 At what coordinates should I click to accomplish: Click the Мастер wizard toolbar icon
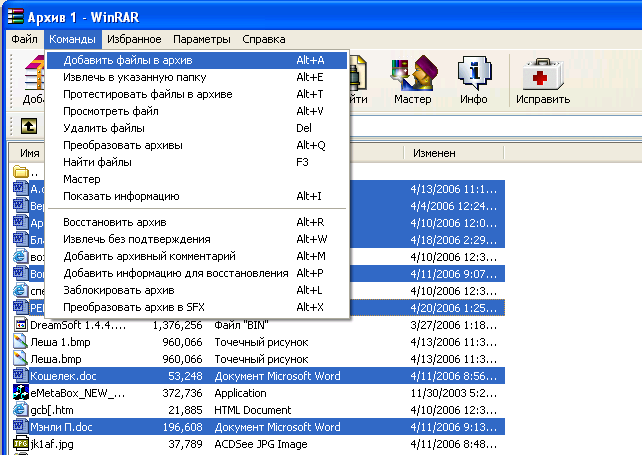(x=413, y=74)
